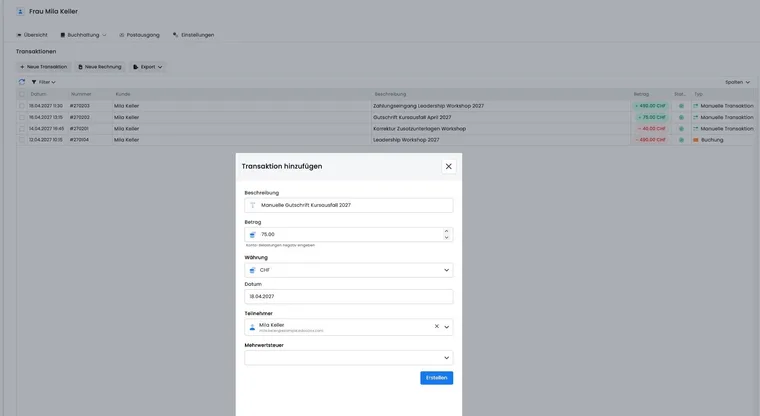Click 'Gutschrift Kursausfall April 2027' description
Viewport: 760px width, 416px height.
(x=412, y=117)
